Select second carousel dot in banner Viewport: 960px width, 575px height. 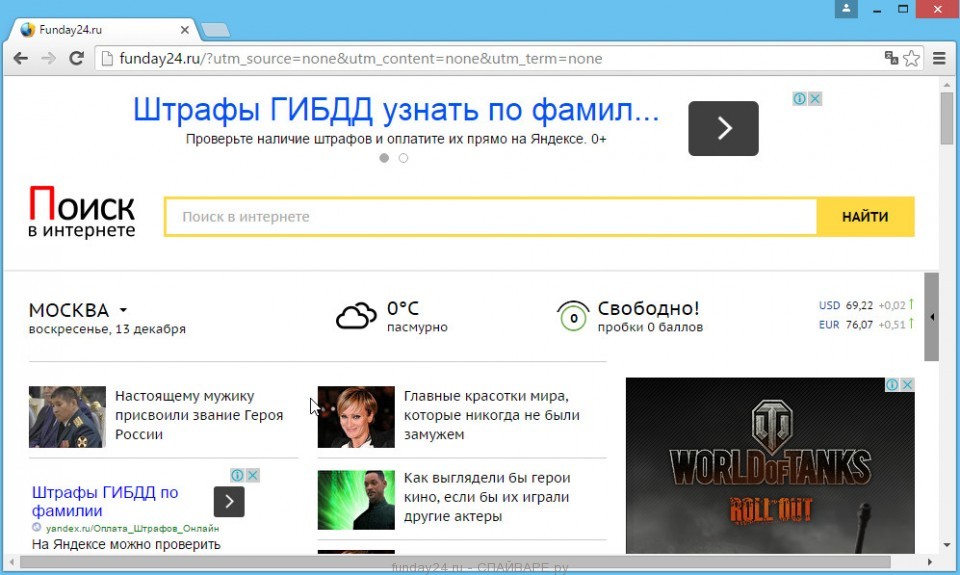coord(403,158)
